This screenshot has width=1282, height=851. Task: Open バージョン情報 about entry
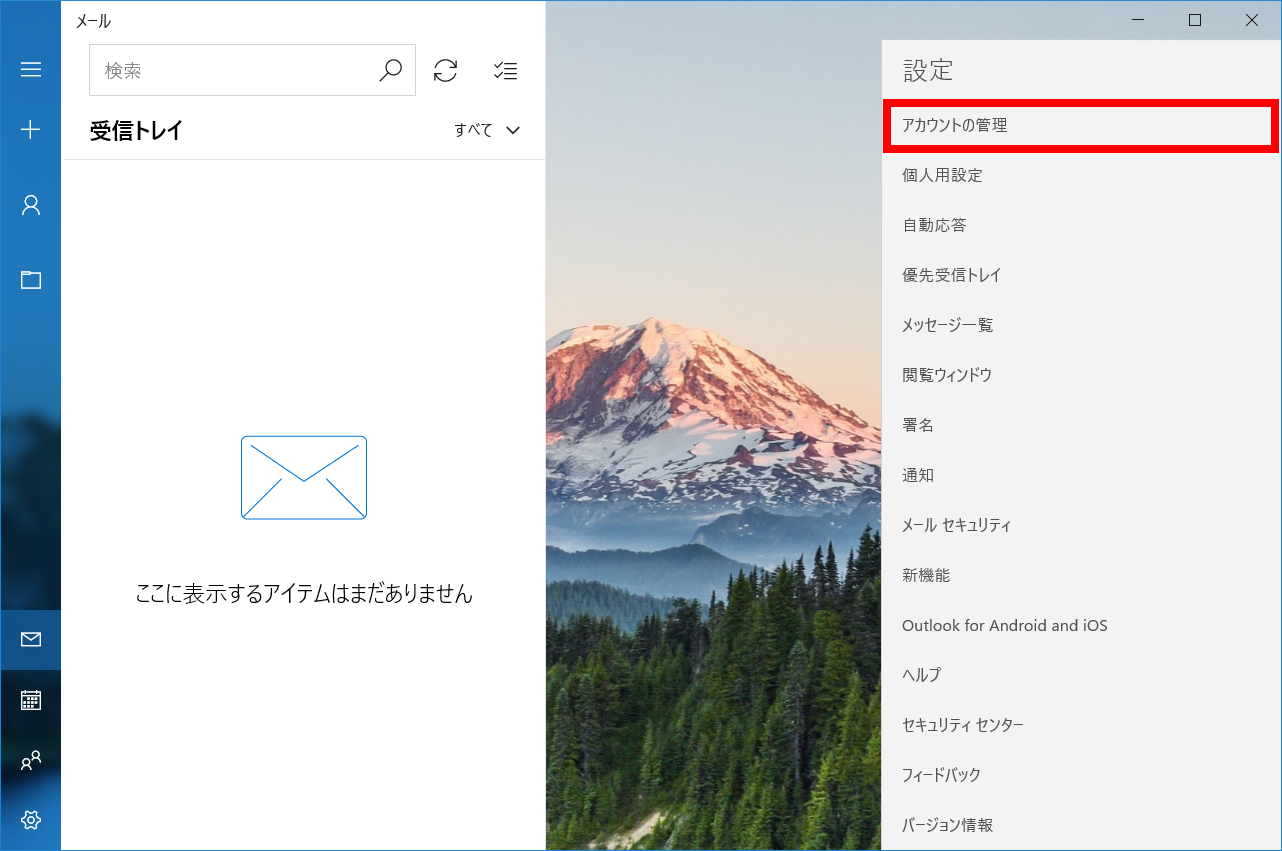click(1081, 825)
